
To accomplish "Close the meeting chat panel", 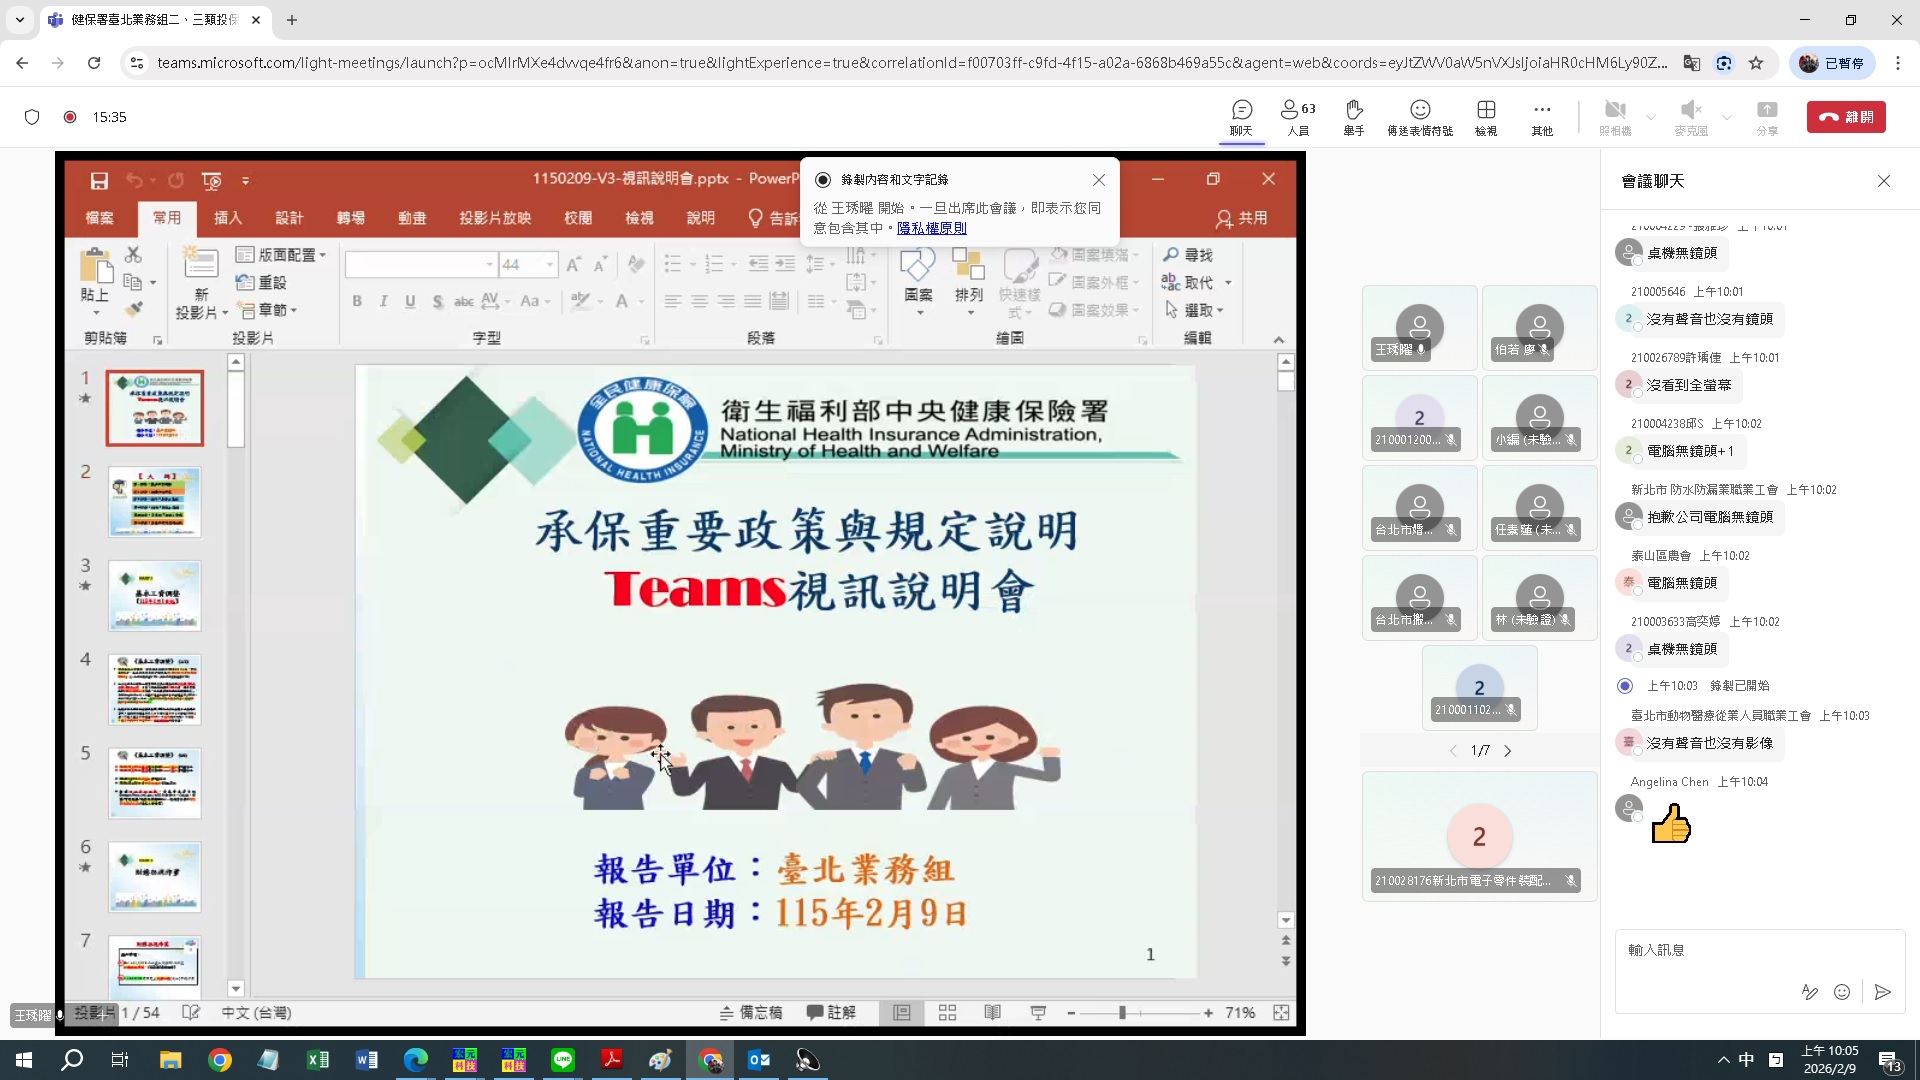I will click(x=1884, y=181).
